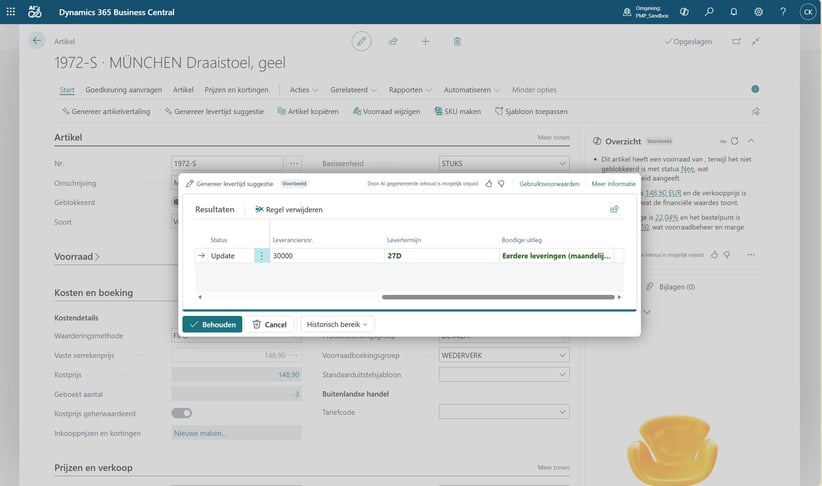The image size is (822, 486).
Task: Create new record with plus icon
Action: [x=425, y=41]
